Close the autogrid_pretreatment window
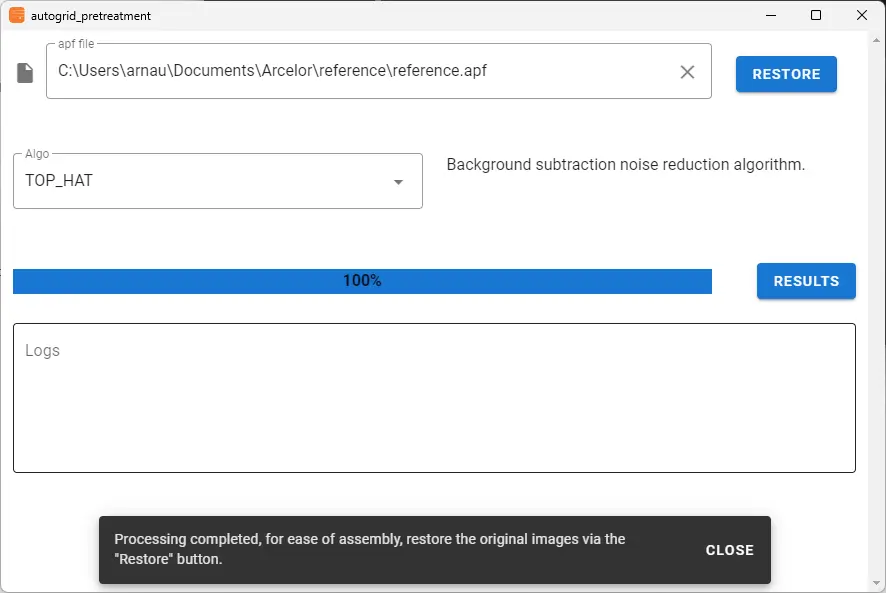Image resolution: width=886 pixels, height=593 pixels. point(861,15)
